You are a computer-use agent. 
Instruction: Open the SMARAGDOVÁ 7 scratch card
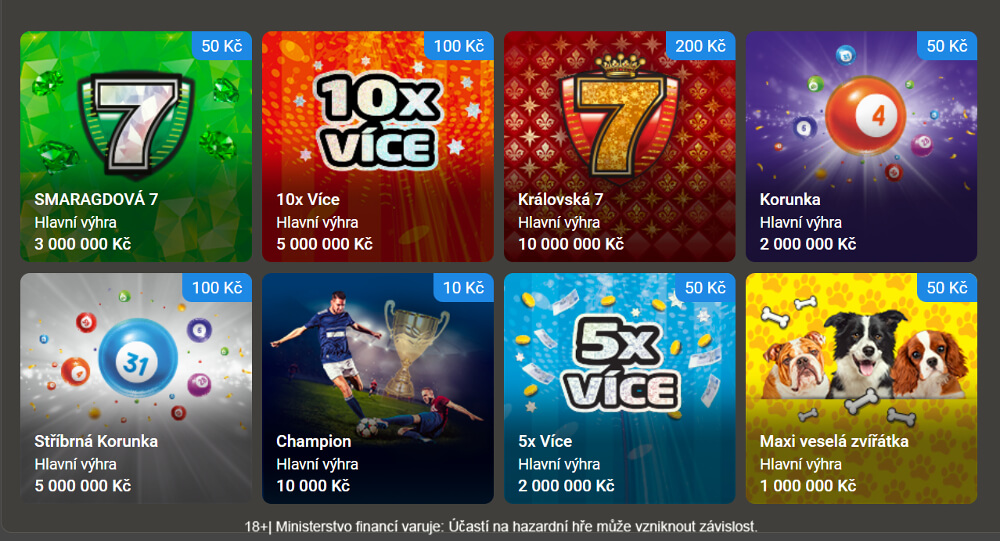point(136,146)
